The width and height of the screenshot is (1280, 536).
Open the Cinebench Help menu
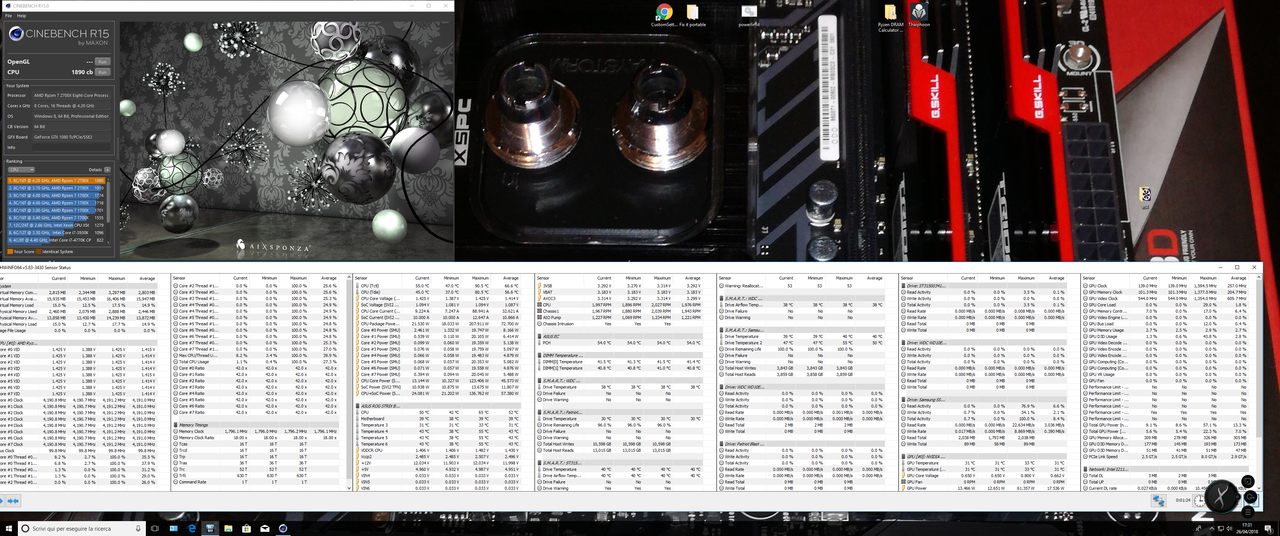[x=21, y=16]
